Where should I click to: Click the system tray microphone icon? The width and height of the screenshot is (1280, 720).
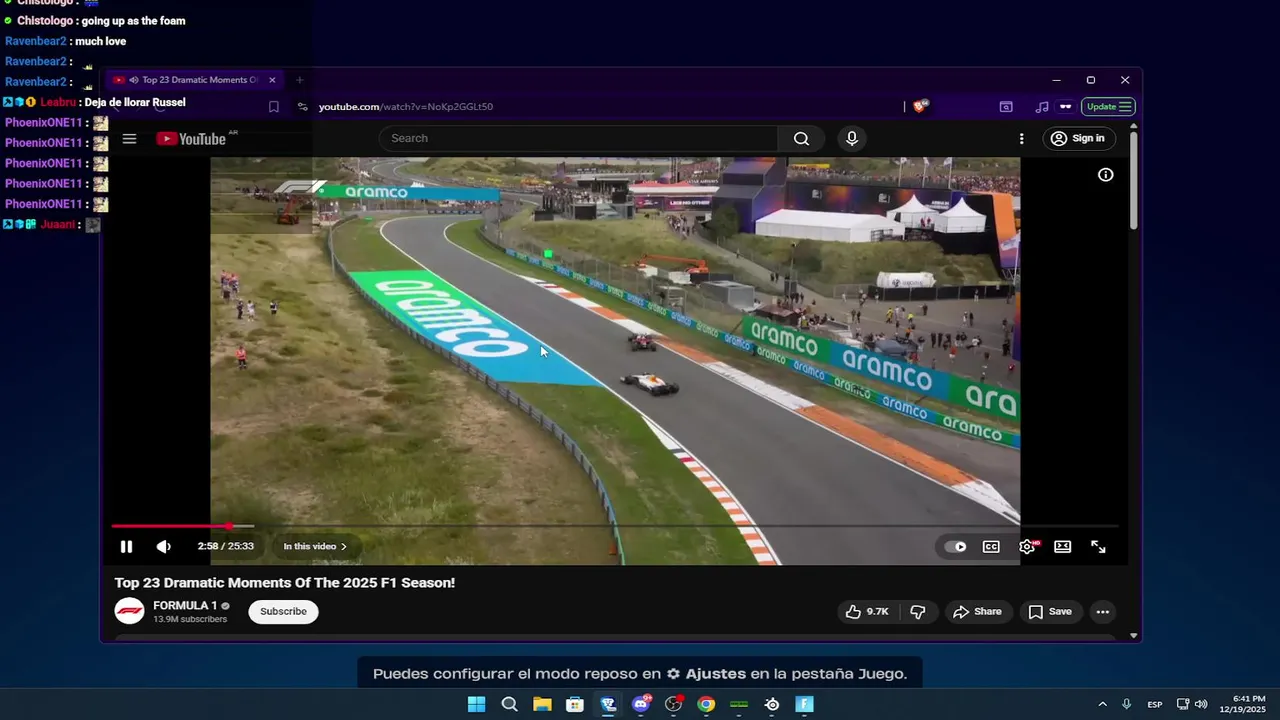point(1127,704)
